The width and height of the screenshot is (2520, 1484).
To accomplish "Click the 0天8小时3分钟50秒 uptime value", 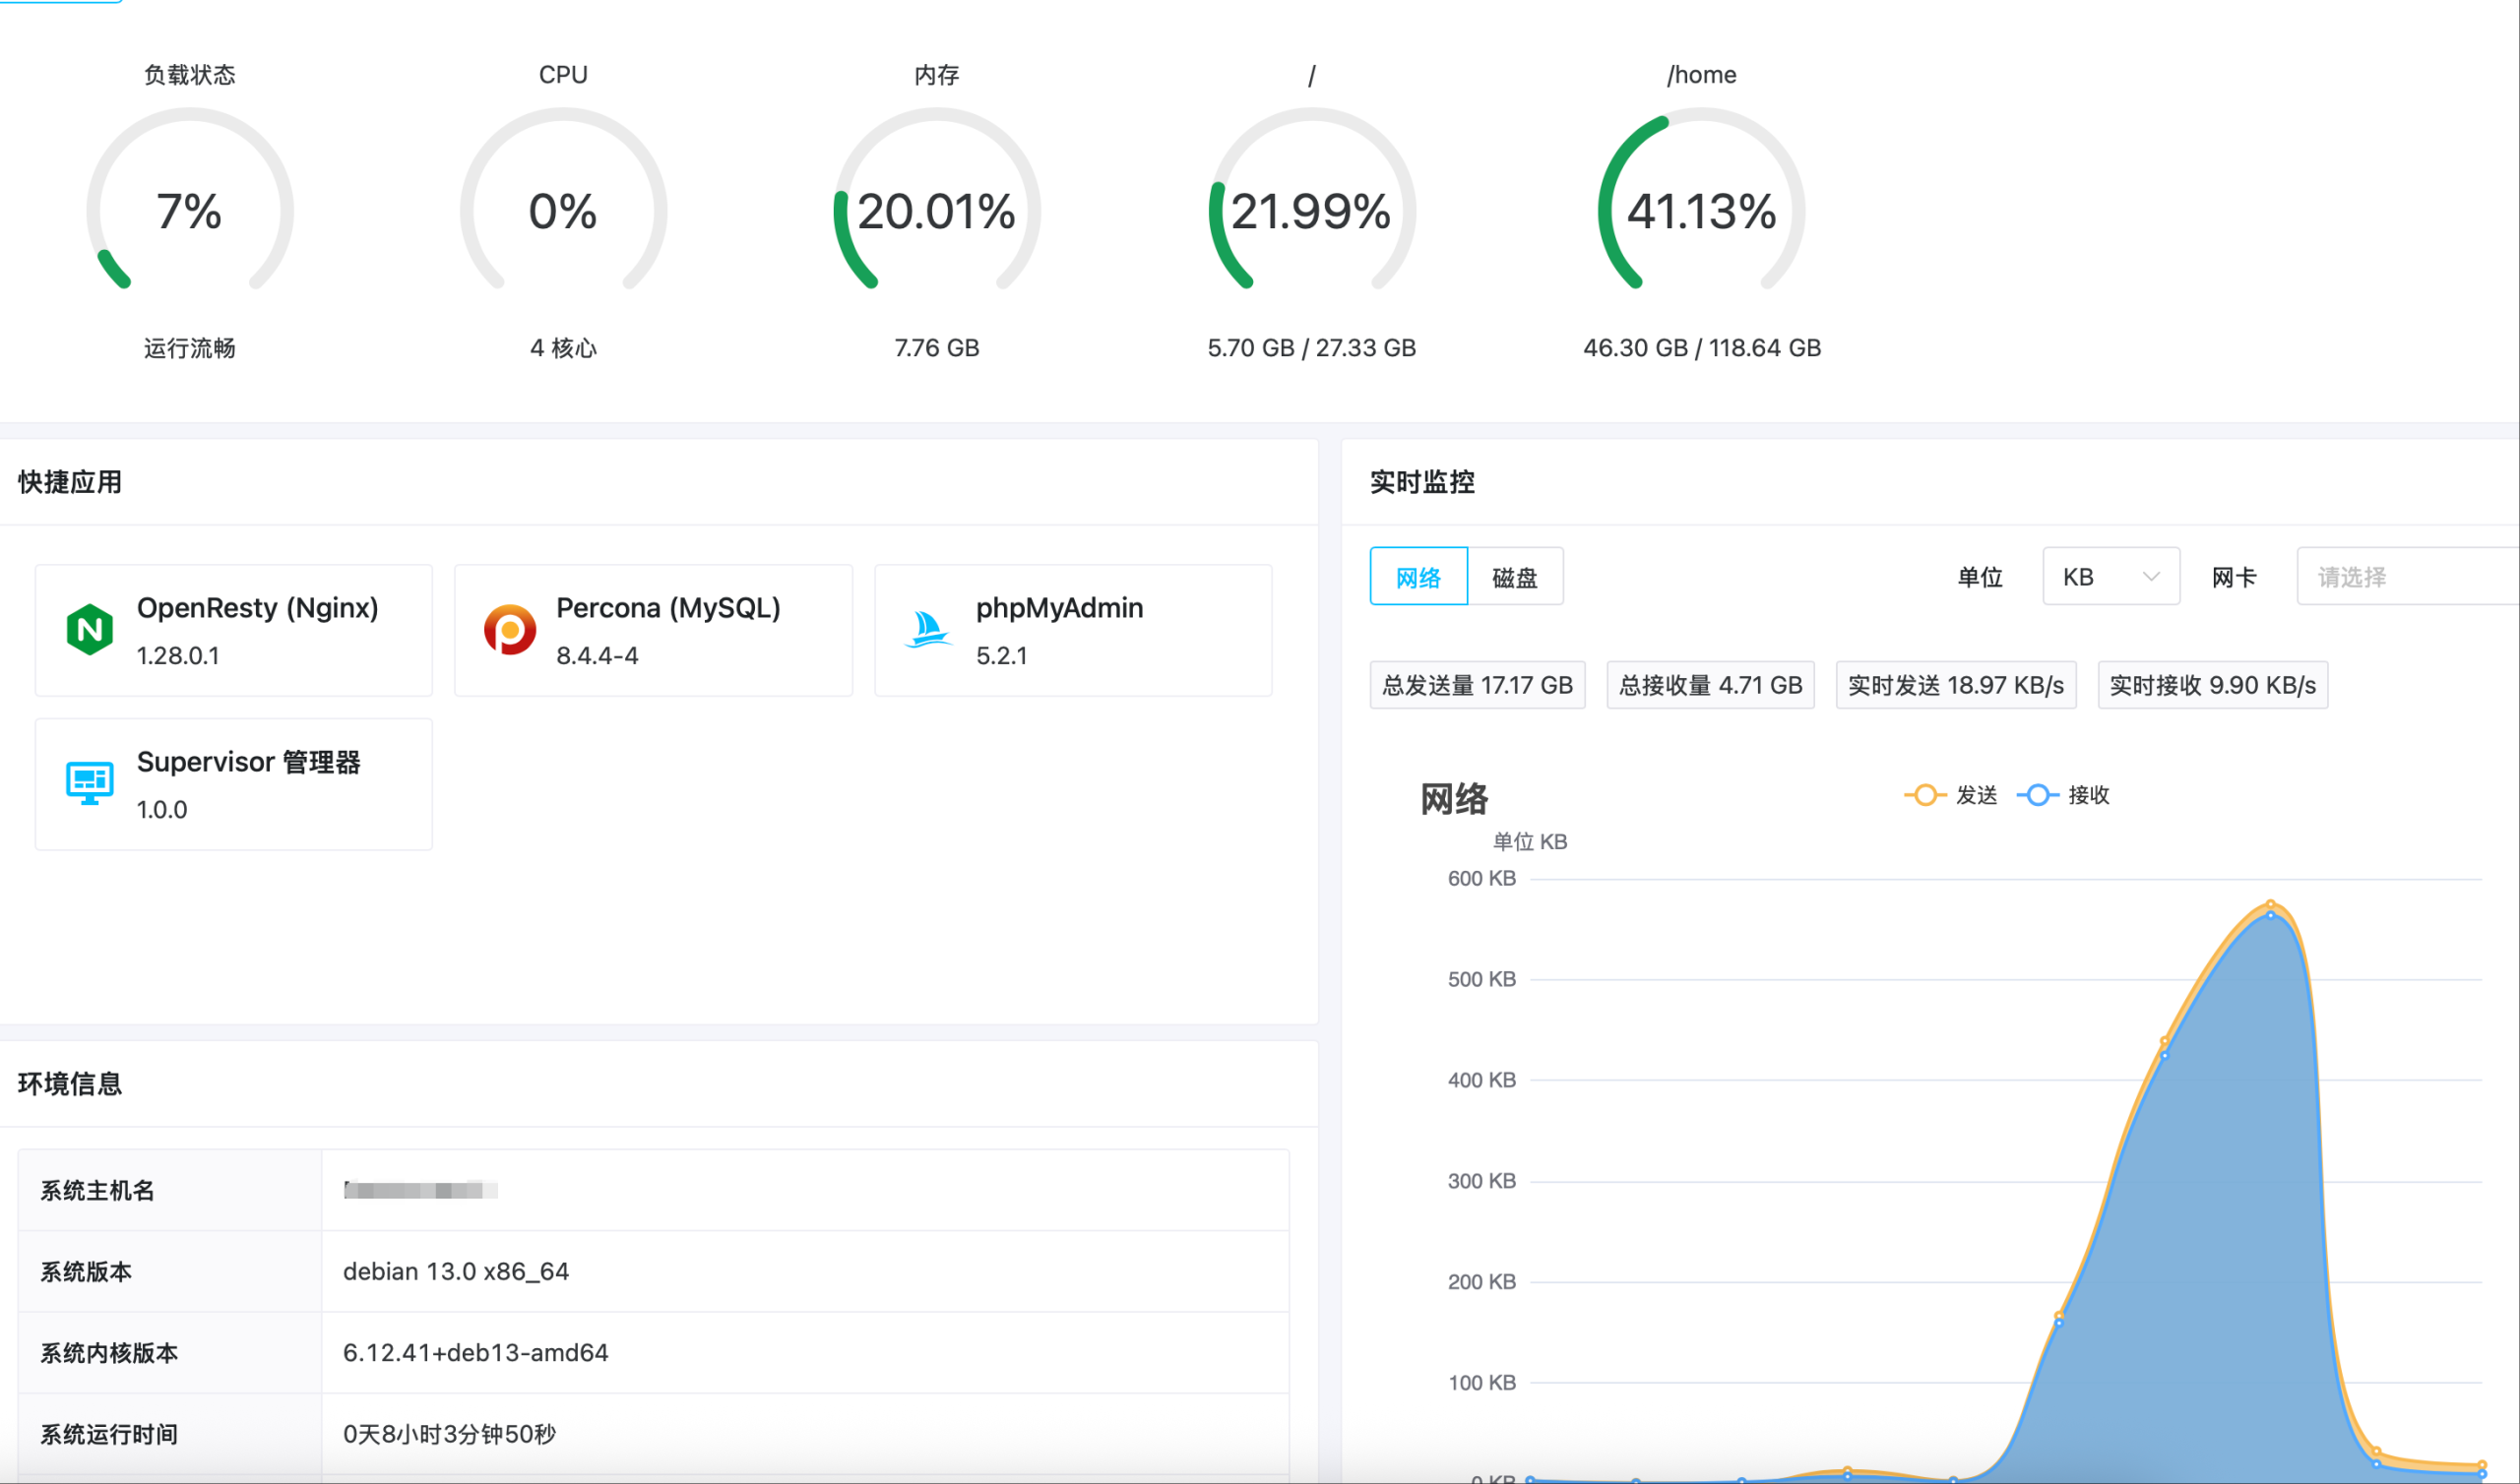I will 449,1434.
